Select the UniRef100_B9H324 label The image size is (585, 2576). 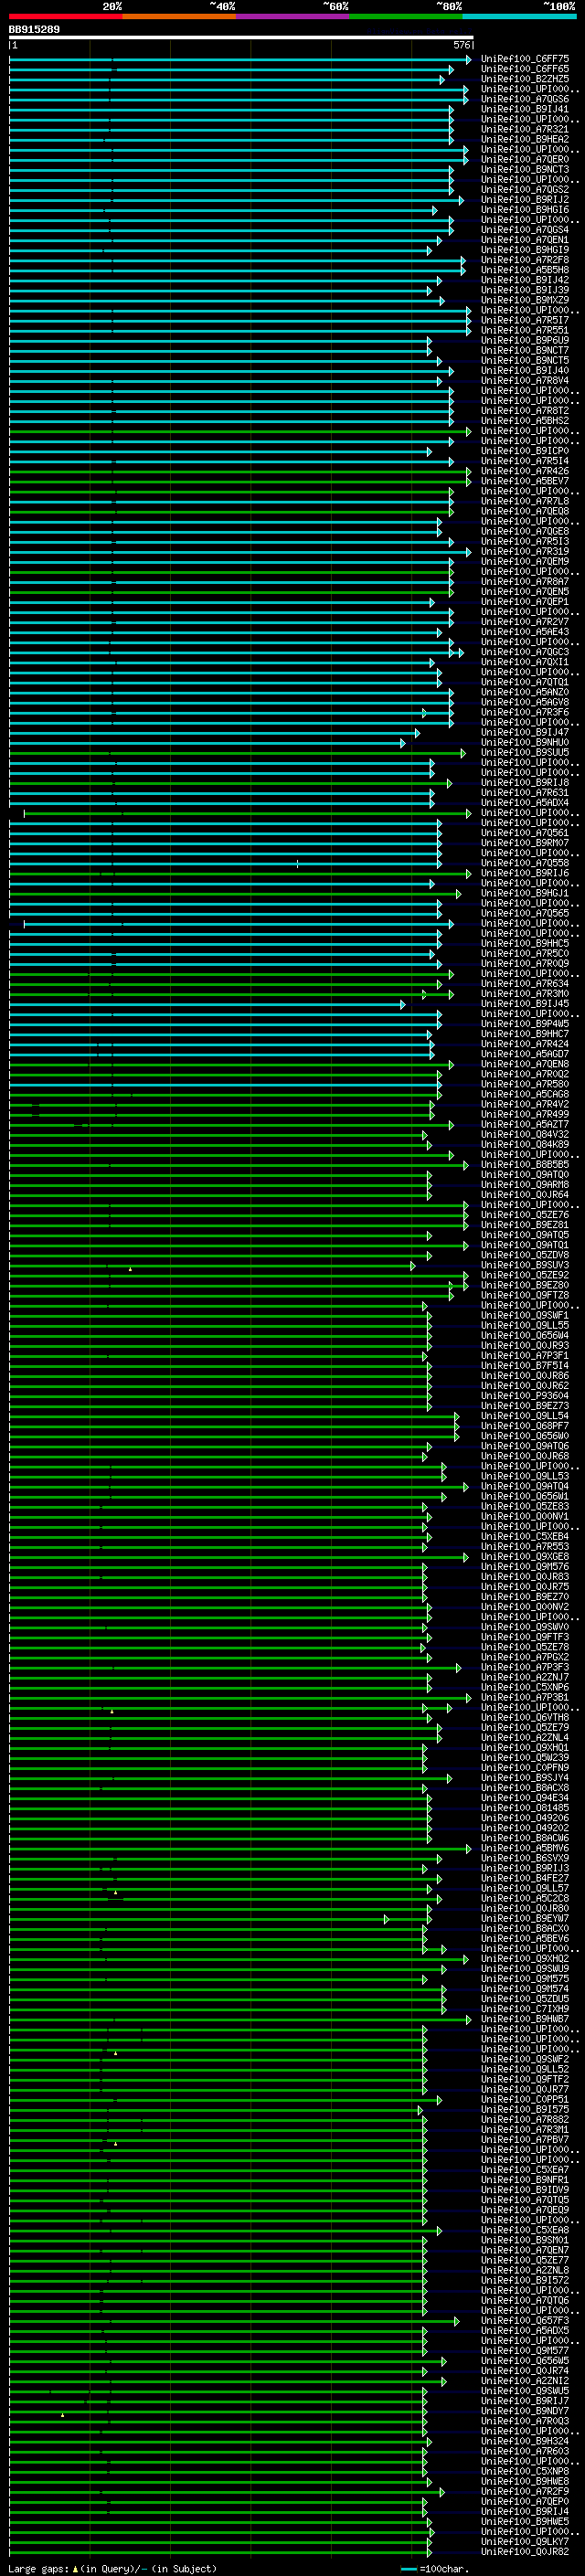pyautogui.click(x=525, y=2441)
